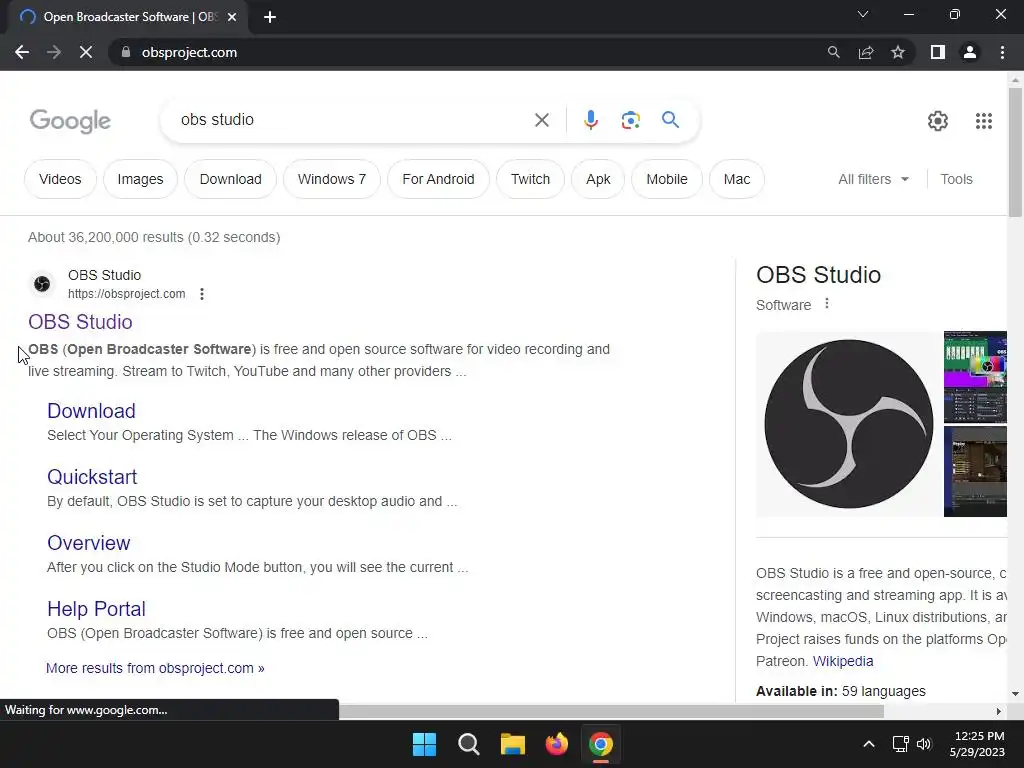This screenshot has width=1024, height=768.
Task: Open the Tools button
Action: [x=956, y=179]
